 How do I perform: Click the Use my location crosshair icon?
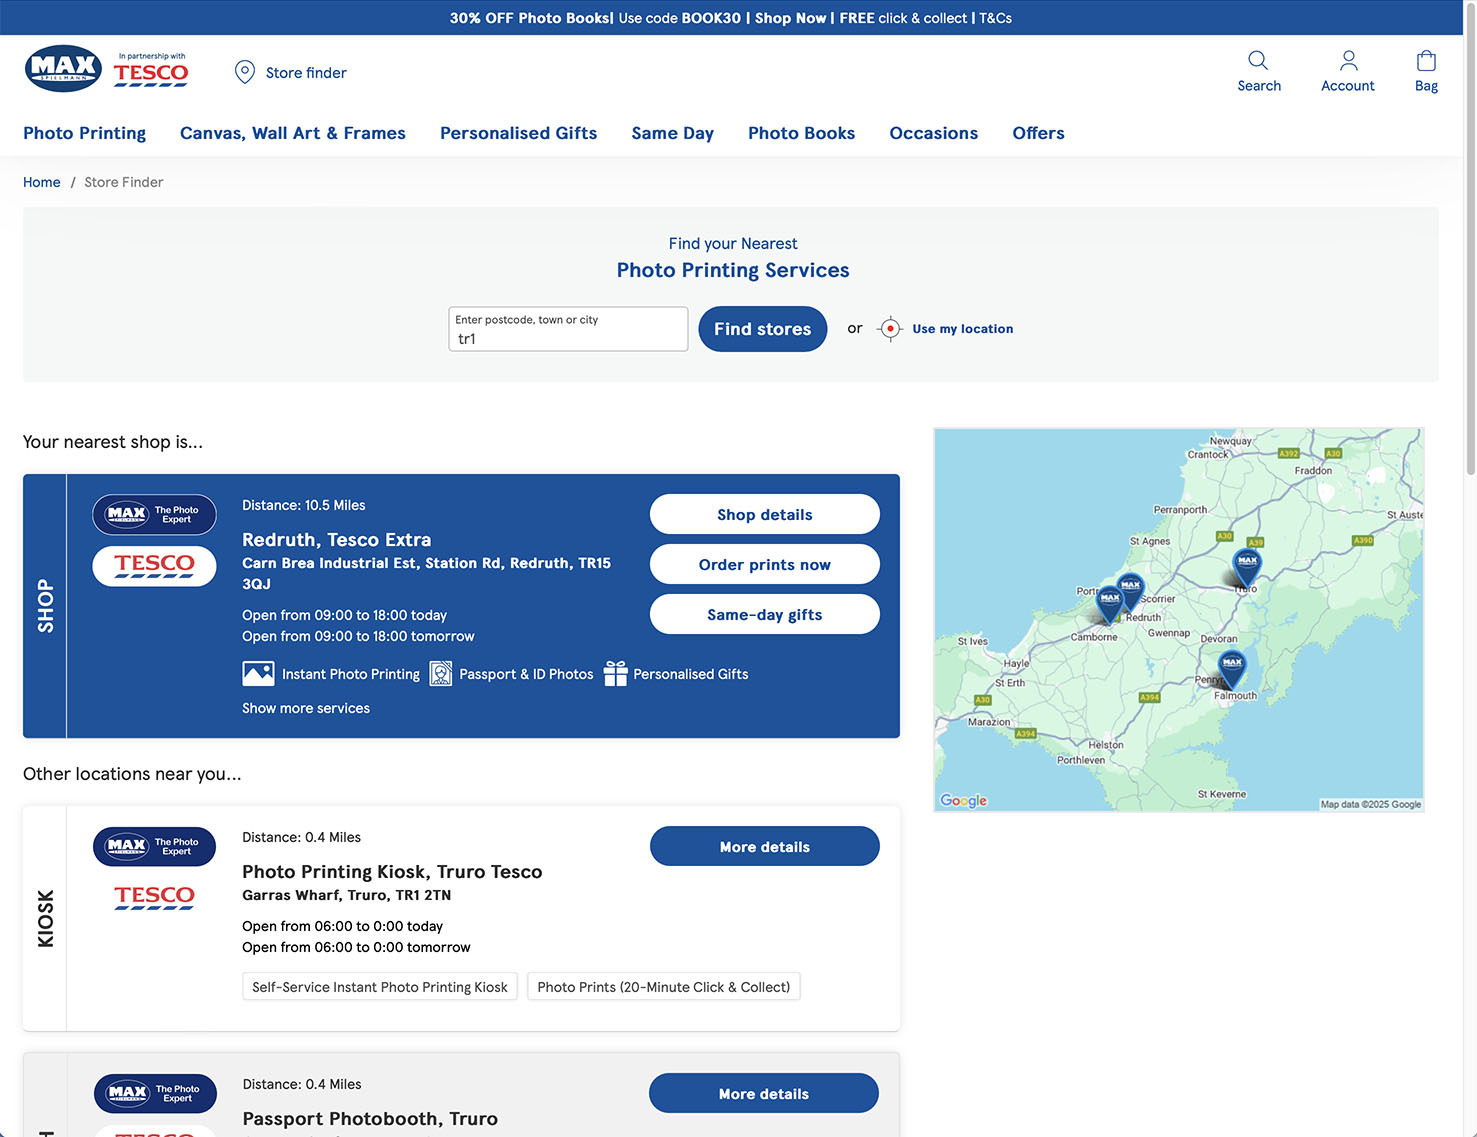(x=890, y=329)
